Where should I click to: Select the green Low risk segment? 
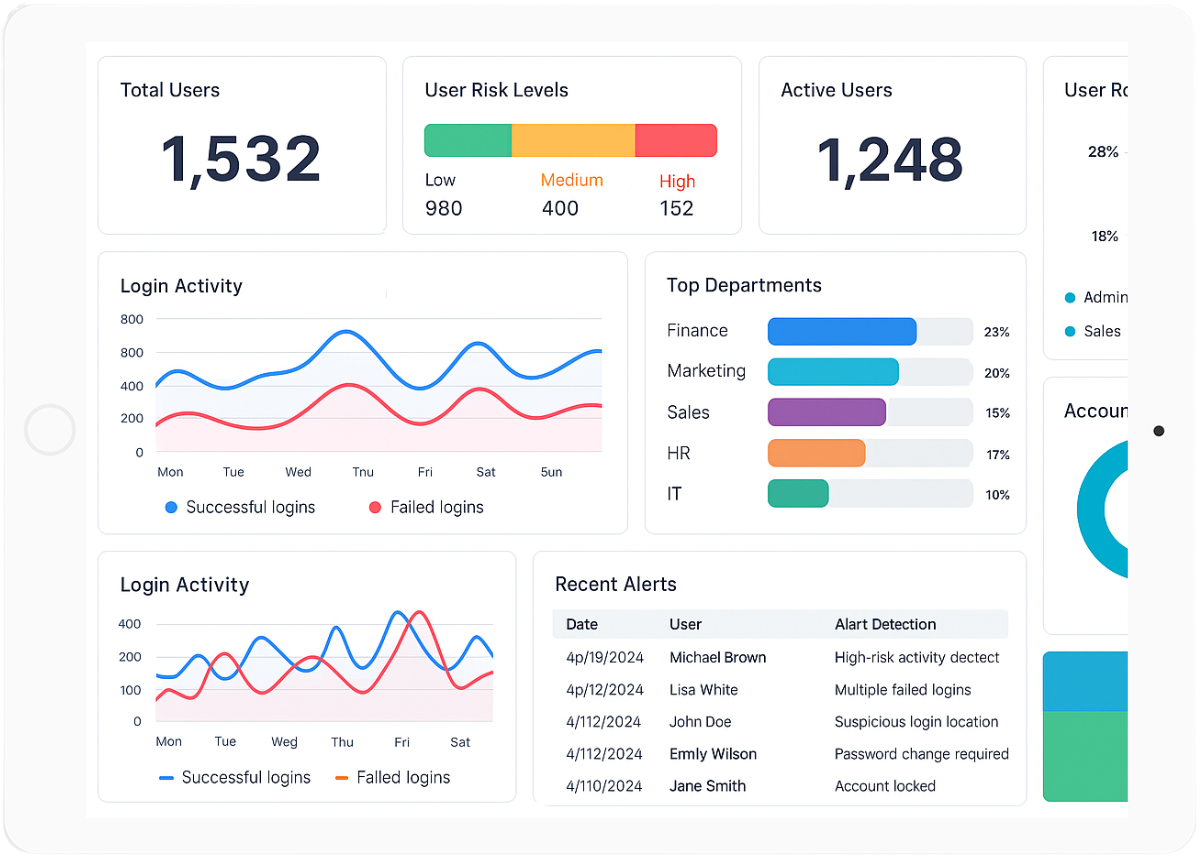468,141
